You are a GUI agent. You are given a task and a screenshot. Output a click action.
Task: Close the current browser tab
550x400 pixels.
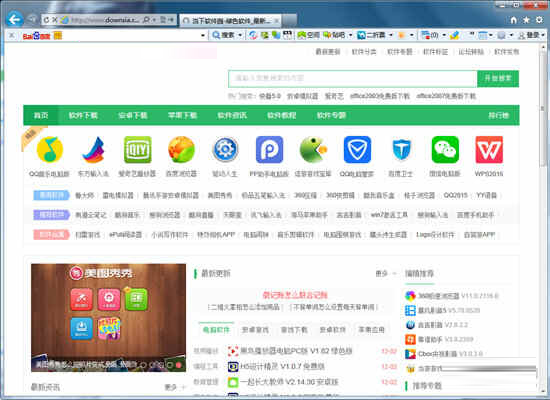pos(276,21)
